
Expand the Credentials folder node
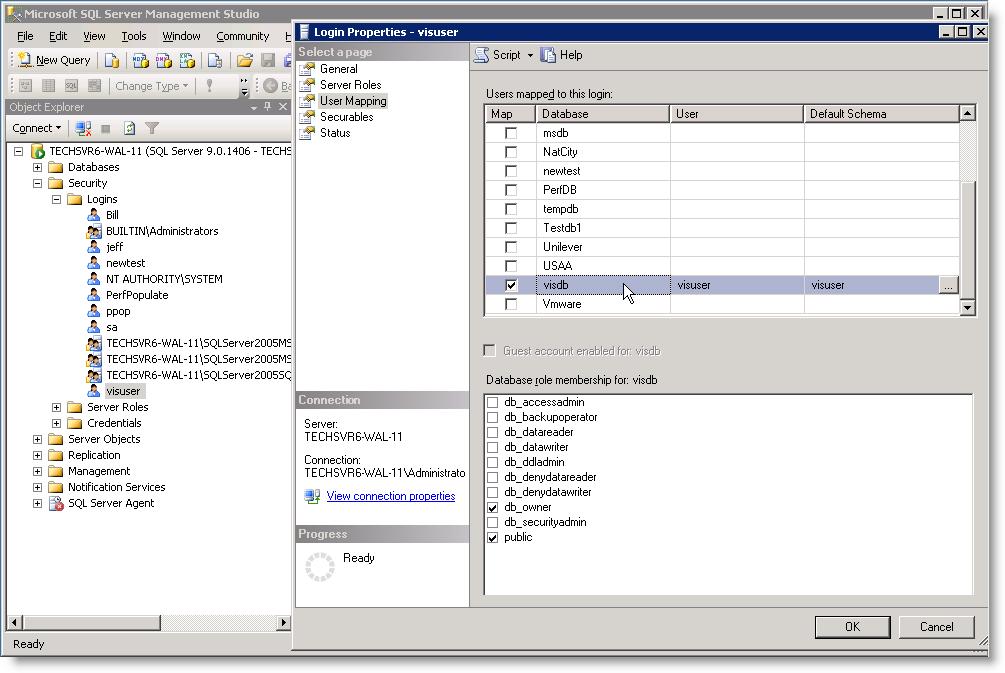pyautogui.click(x=56, y=424)
